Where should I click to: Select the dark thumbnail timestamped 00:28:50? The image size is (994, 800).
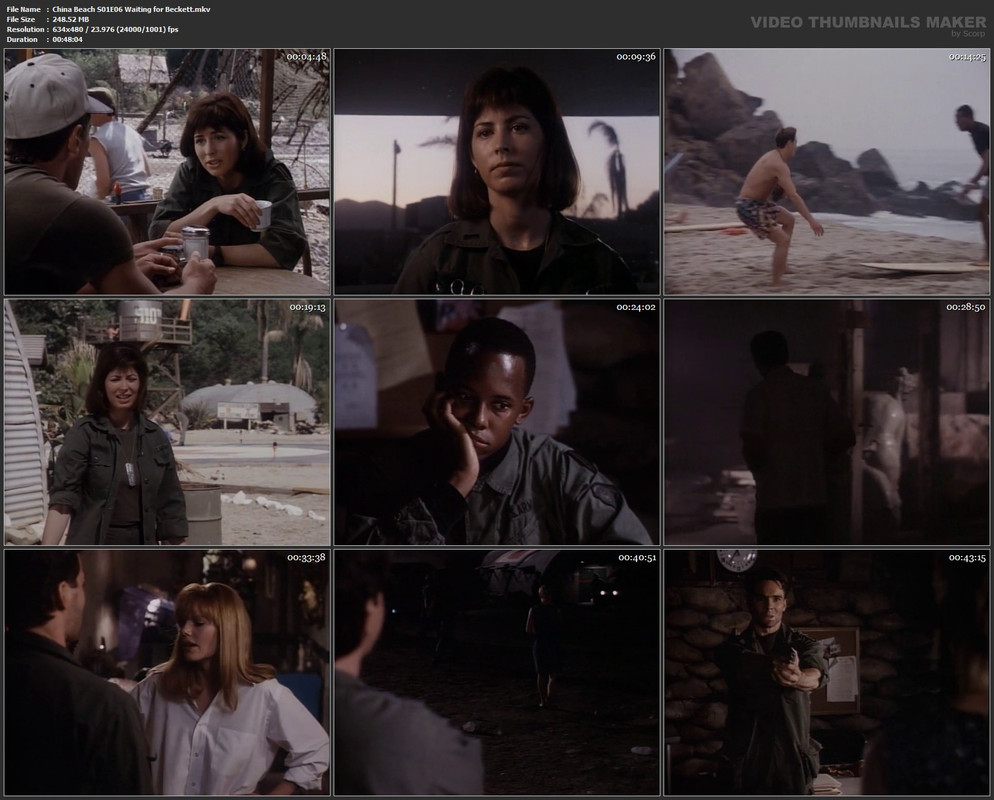pyautogui.click(x=827, y=422)
